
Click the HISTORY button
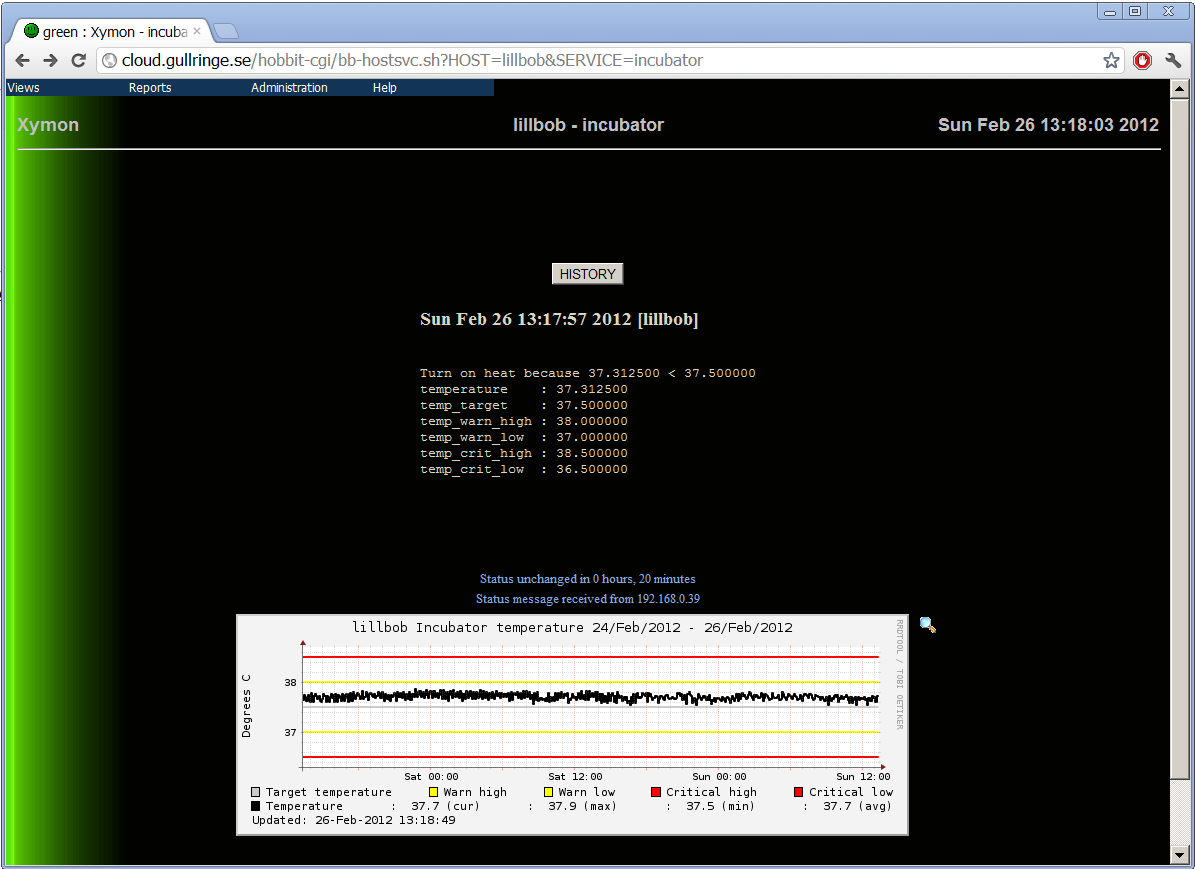[x=588, y=274]
